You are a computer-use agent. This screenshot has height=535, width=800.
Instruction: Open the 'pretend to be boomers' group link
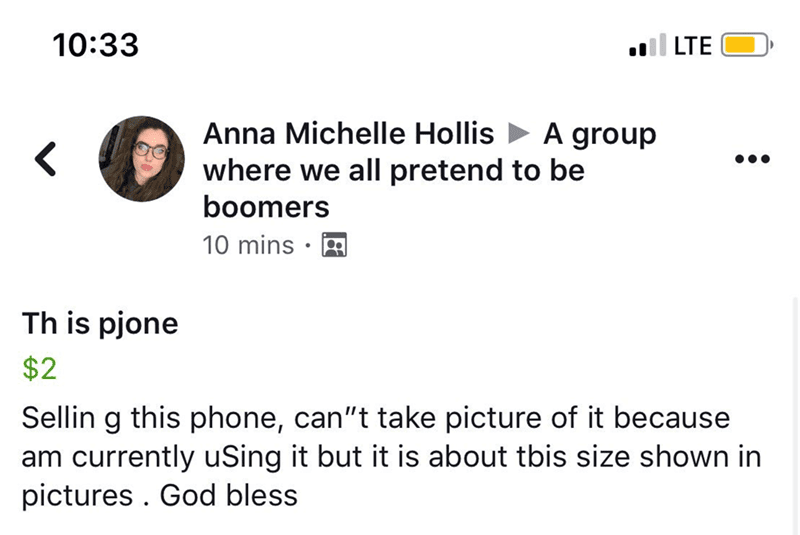[x=393, y=170]
